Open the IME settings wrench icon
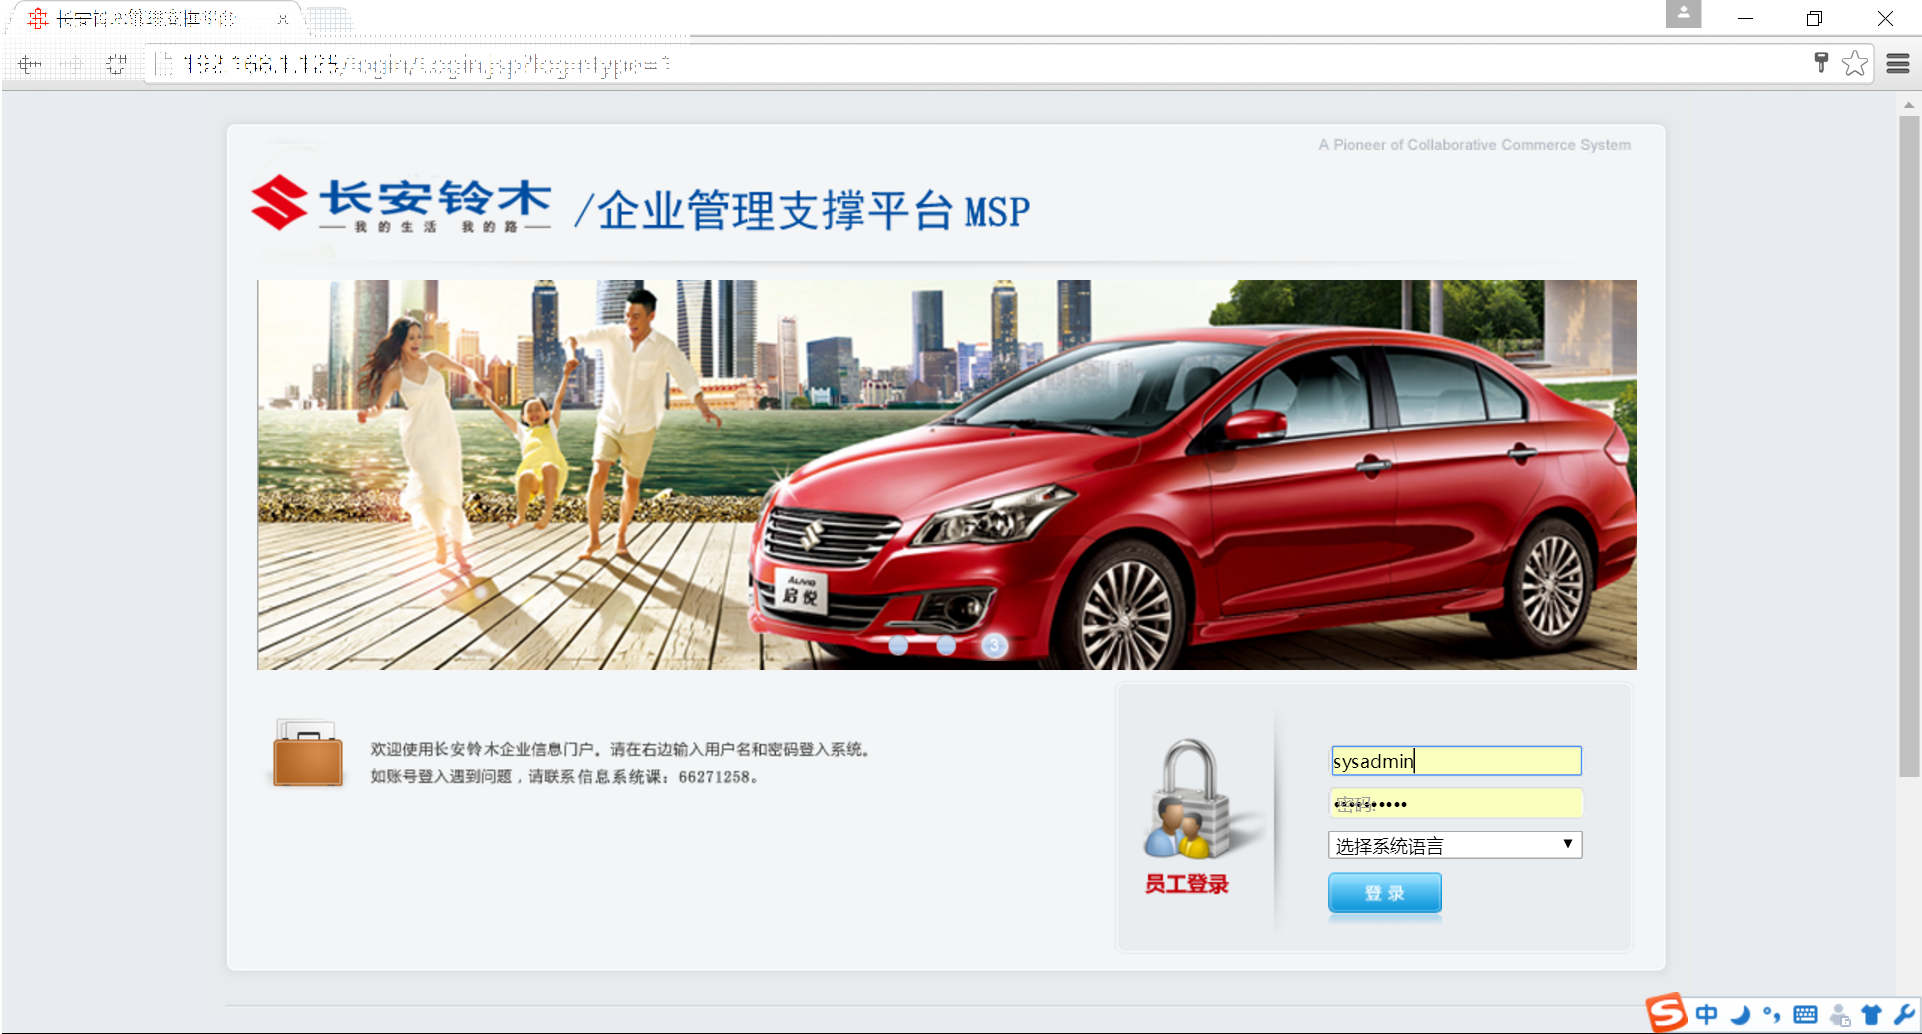 [1903, 1015]
